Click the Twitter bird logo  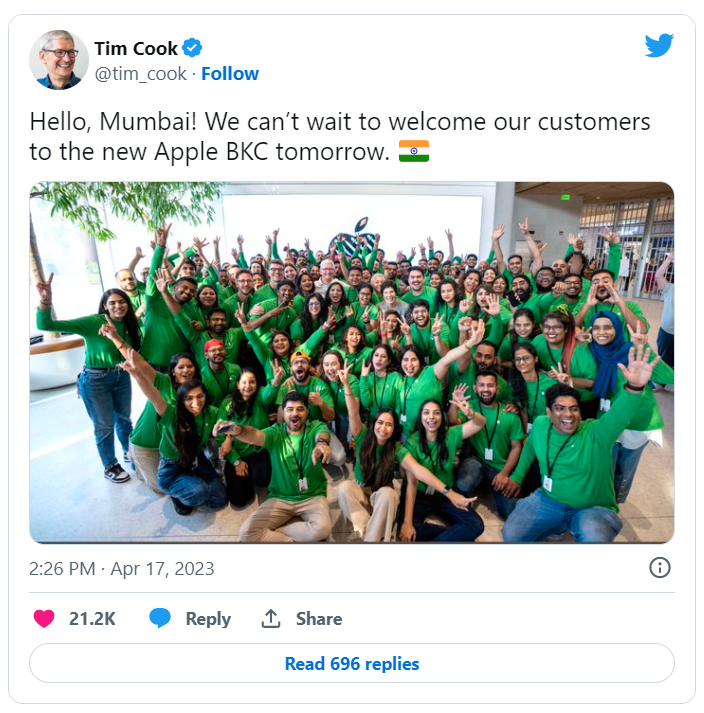659,45
